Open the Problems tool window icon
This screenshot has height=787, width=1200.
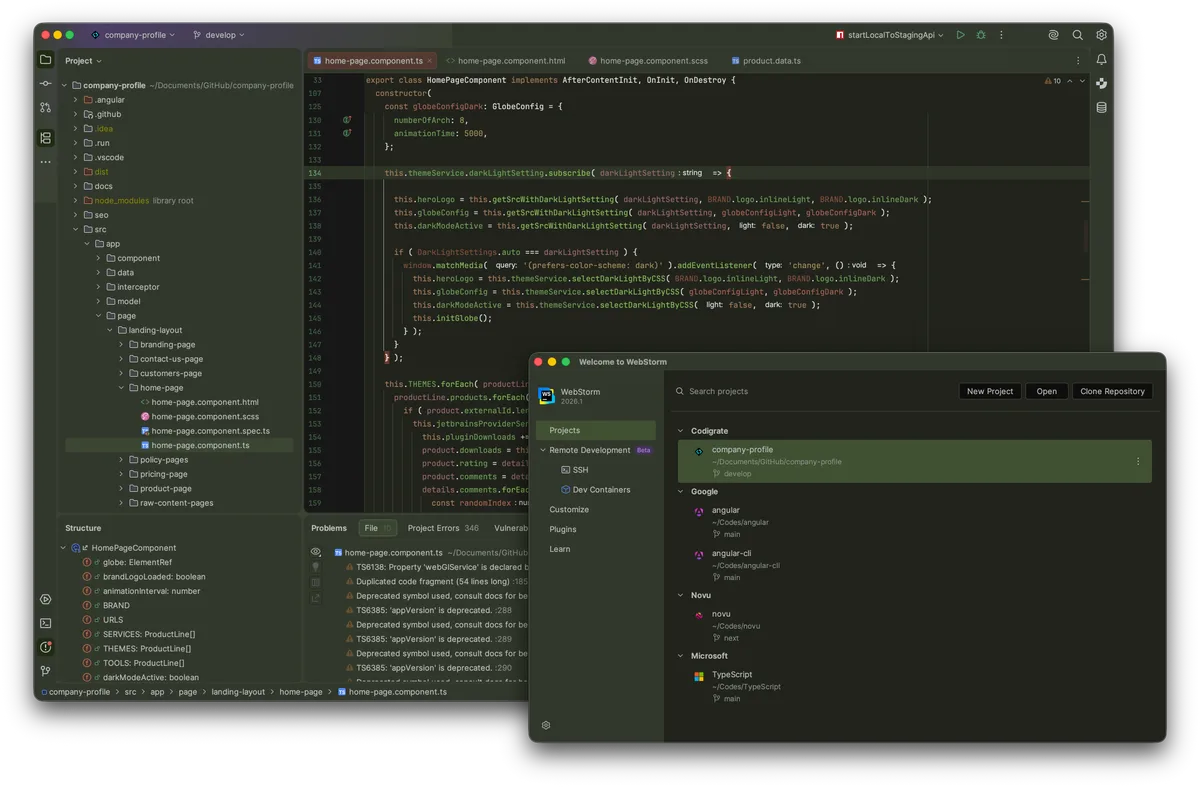45,647
